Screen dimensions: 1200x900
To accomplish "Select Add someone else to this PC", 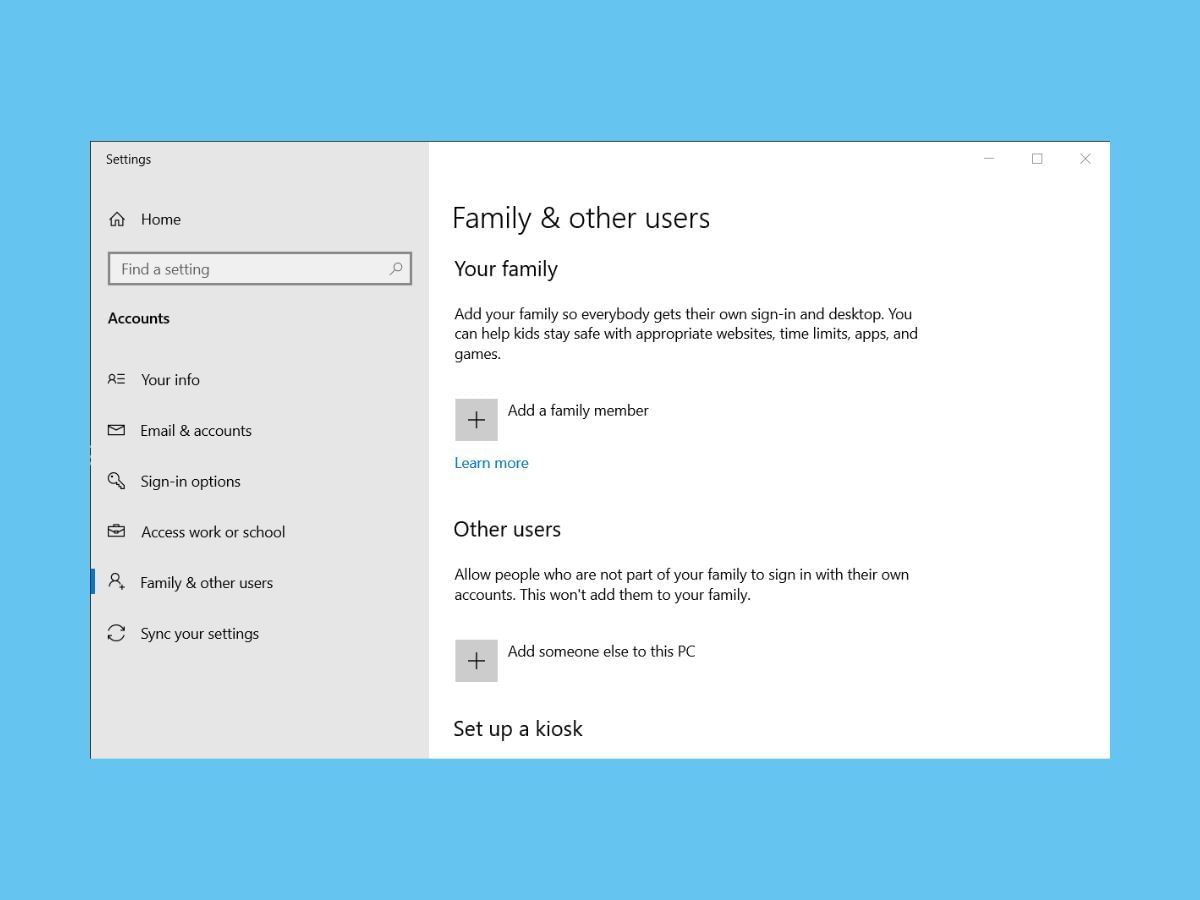I will click(x=602, y=651).
